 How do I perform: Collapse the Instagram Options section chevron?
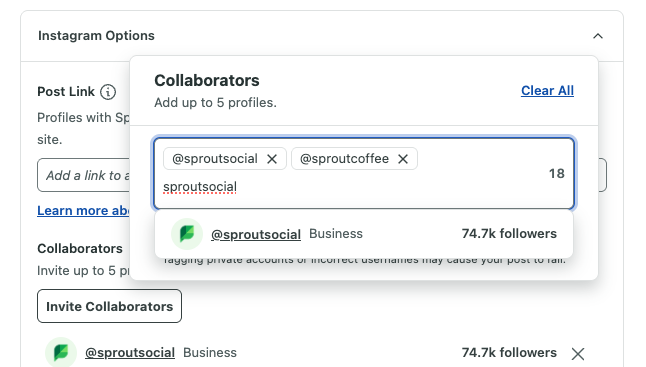point(597,36)
